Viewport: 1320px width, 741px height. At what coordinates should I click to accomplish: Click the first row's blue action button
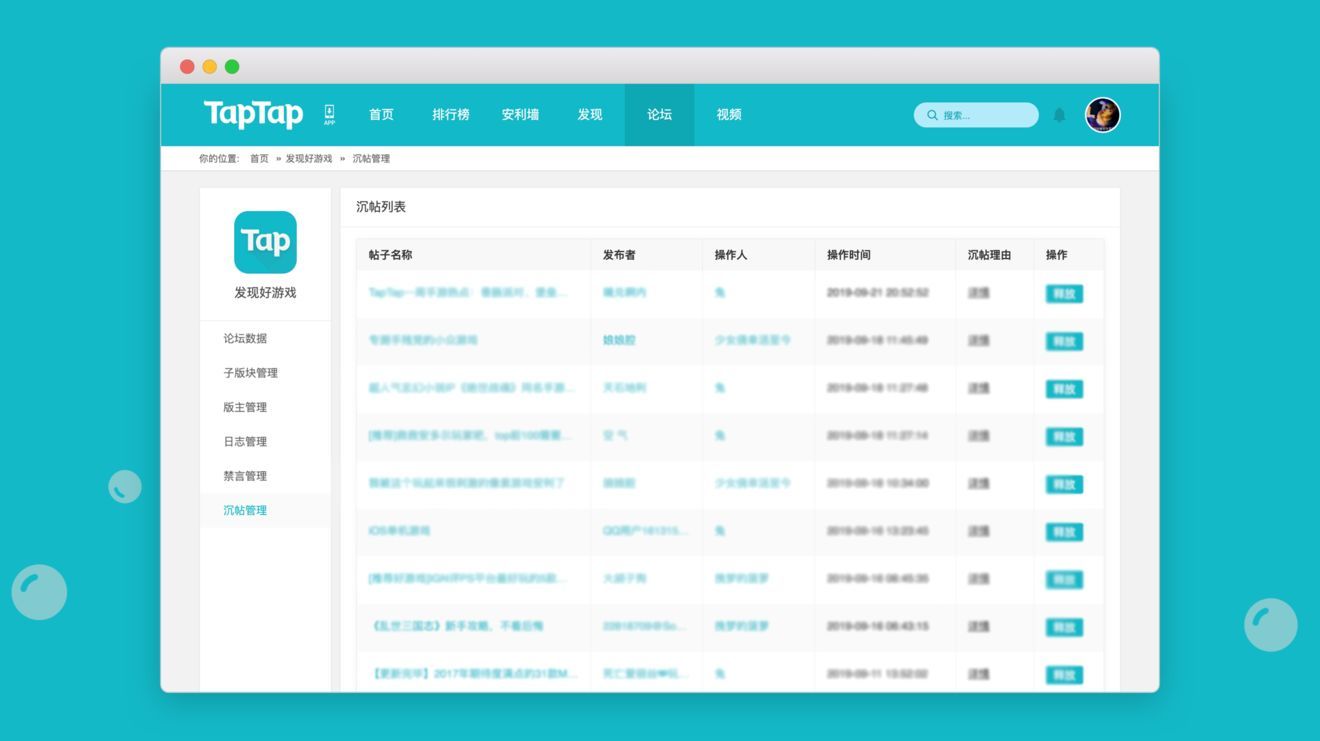1064,293
